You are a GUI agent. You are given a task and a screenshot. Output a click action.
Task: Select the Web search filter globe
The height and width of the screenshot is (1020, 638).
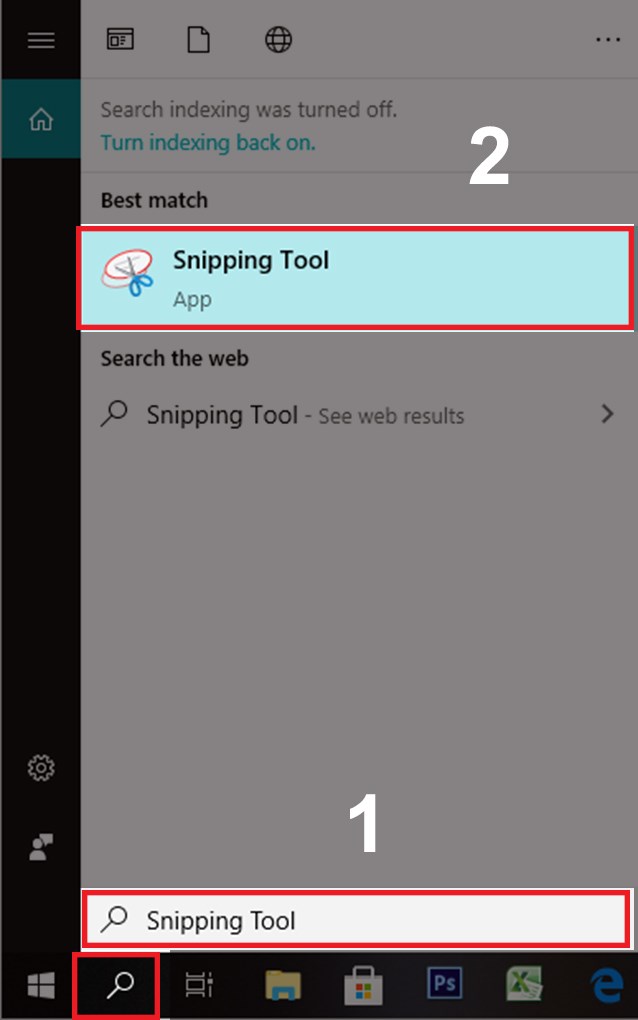[277, 39]
